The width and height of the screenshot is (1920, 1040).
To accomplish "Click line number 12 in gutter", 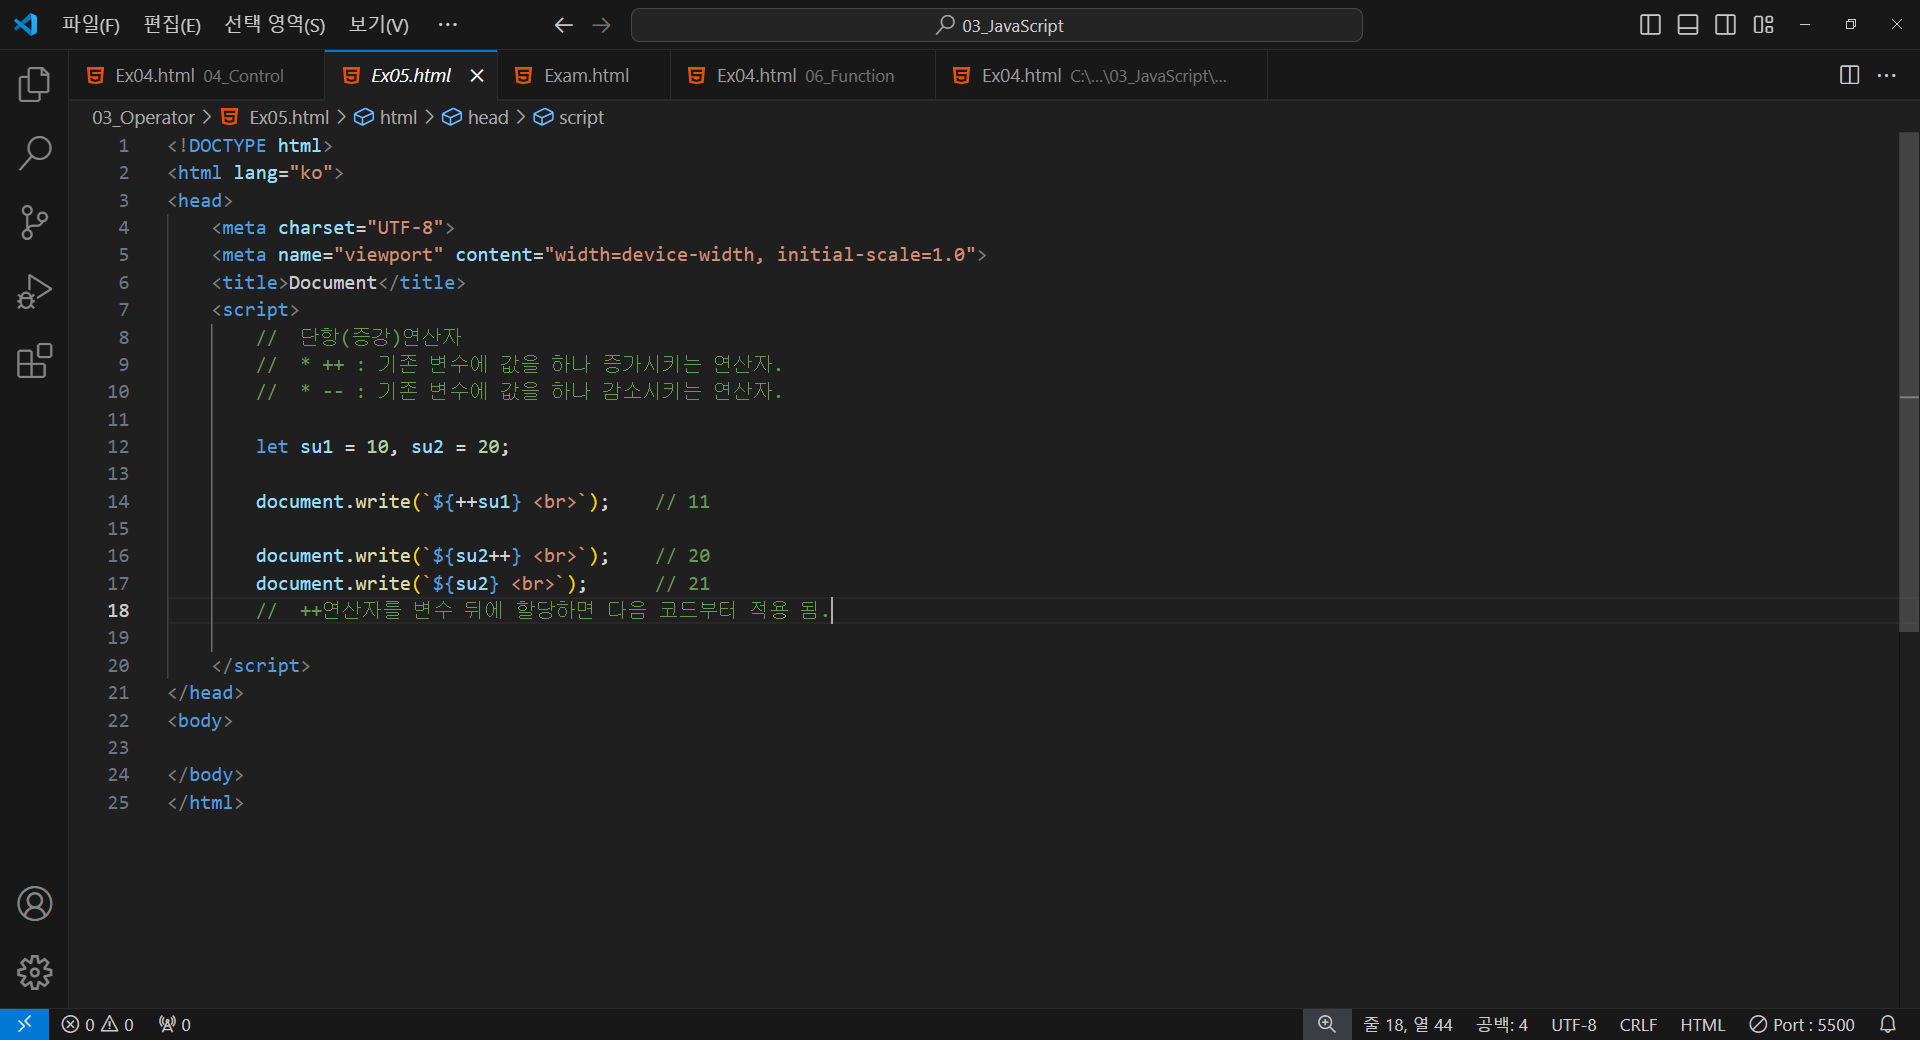I will pos(118,447).
